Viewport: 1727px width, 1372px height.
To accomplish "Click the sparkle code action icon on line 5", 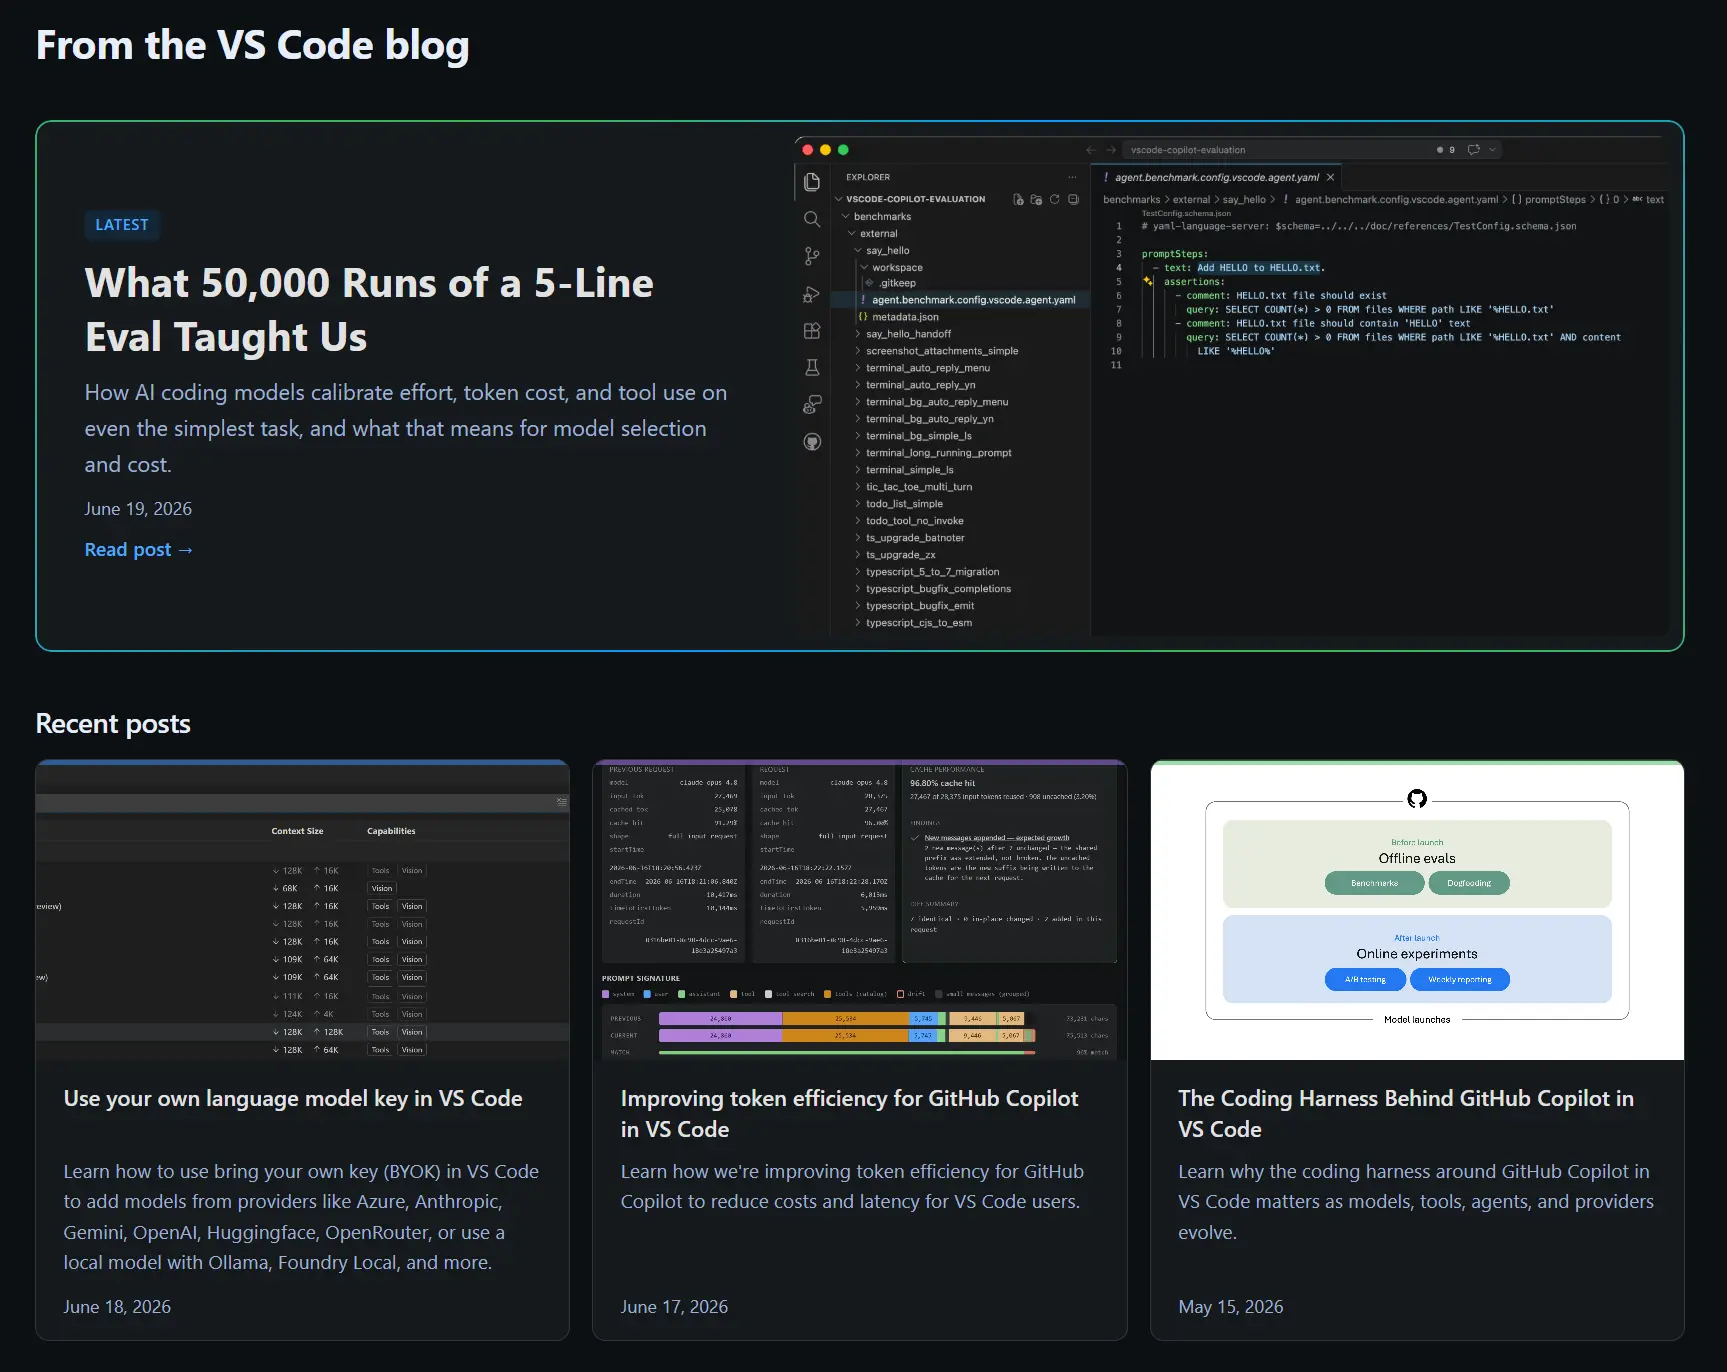I will 1148,281.
